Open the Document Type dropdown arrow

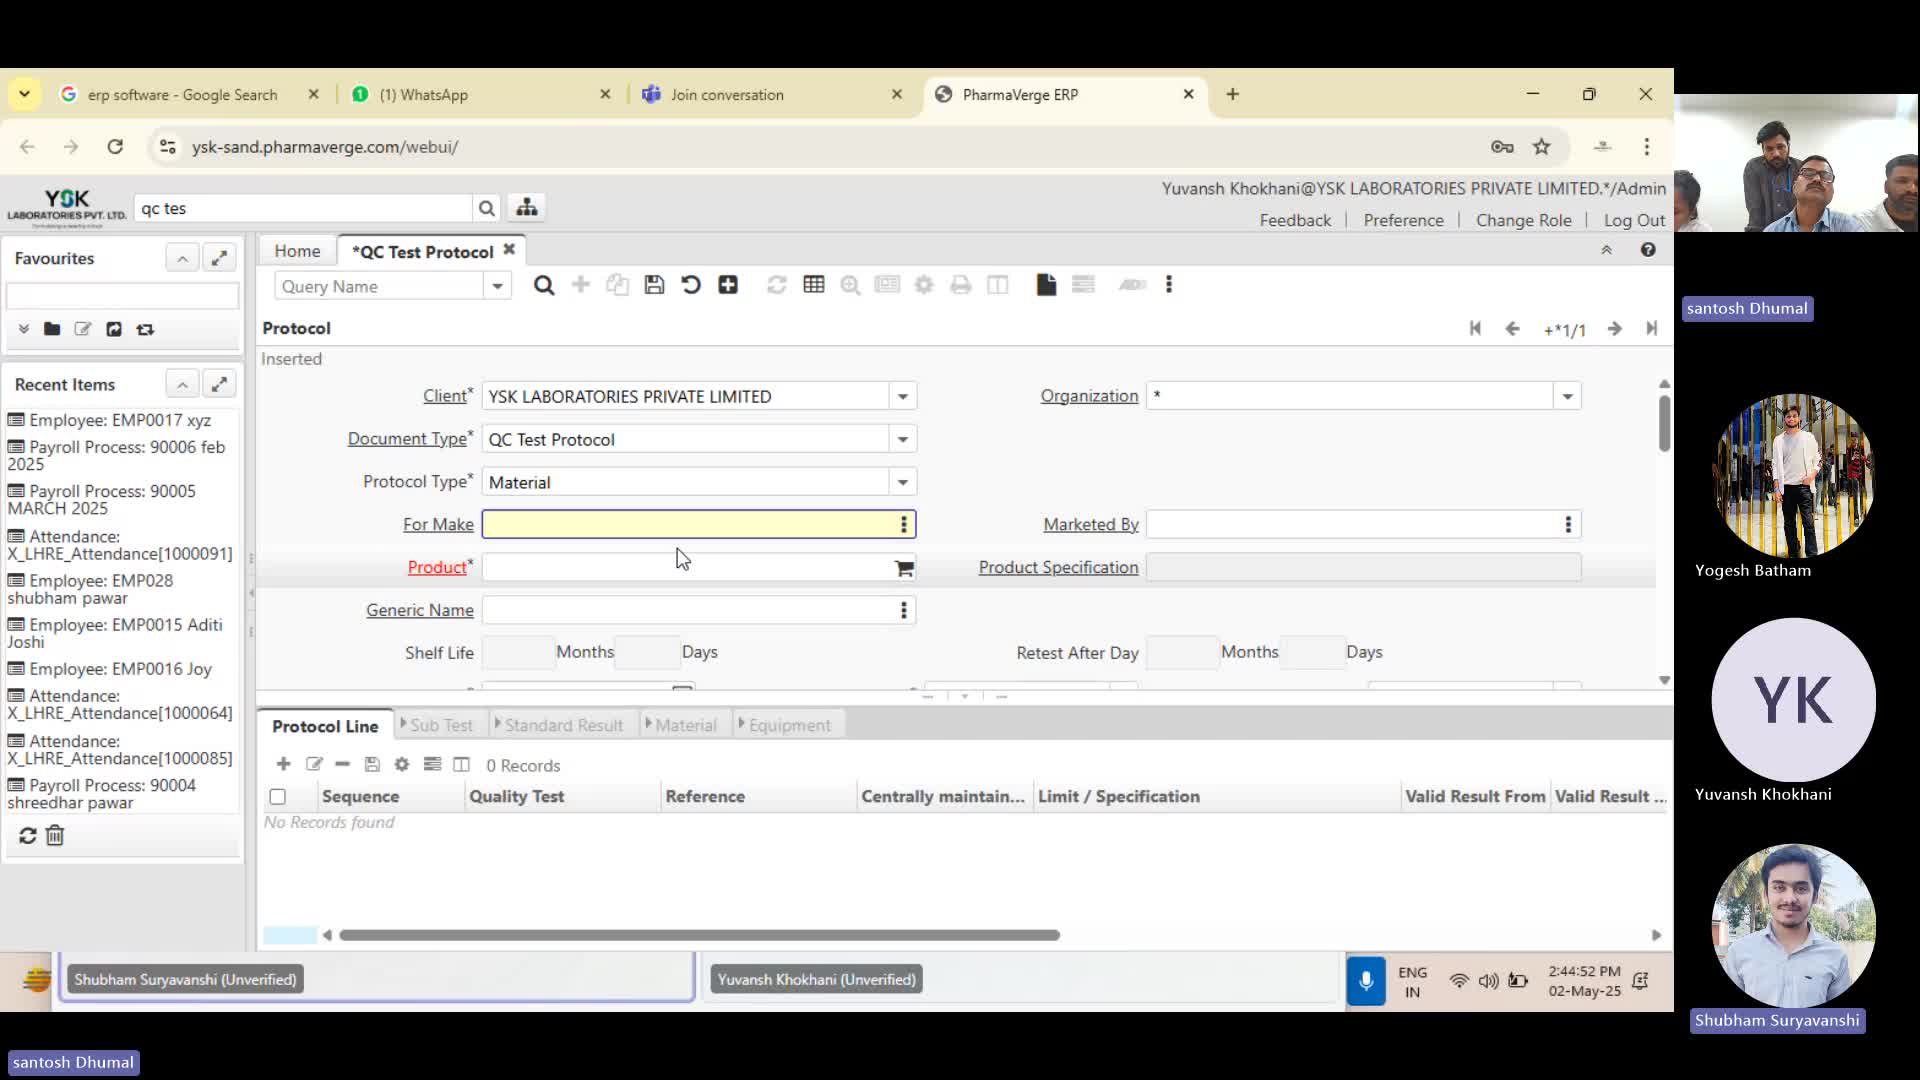pyautogui.click(x=903, y=440)
